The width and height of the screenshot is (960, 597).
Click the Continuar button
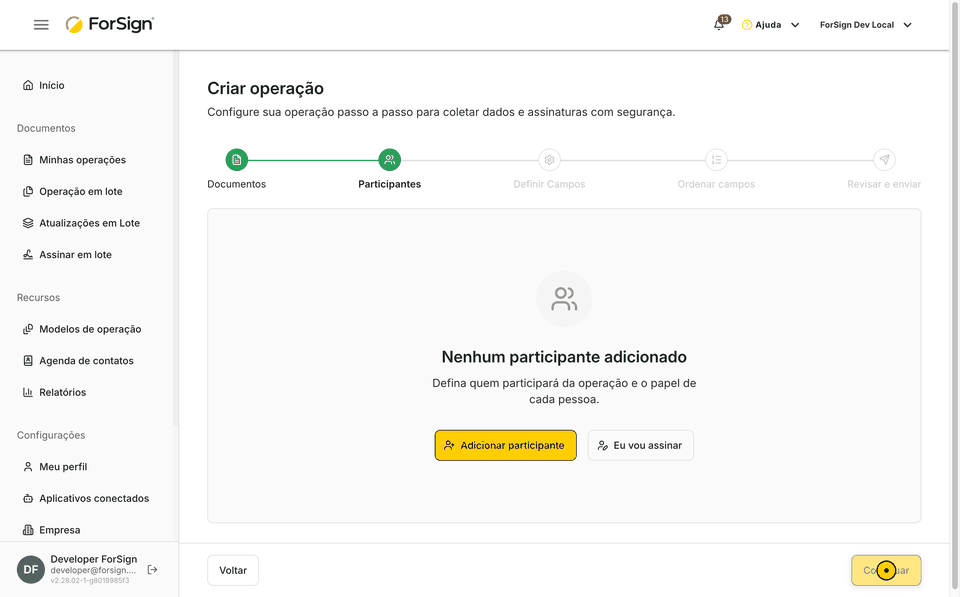(886, 570)
